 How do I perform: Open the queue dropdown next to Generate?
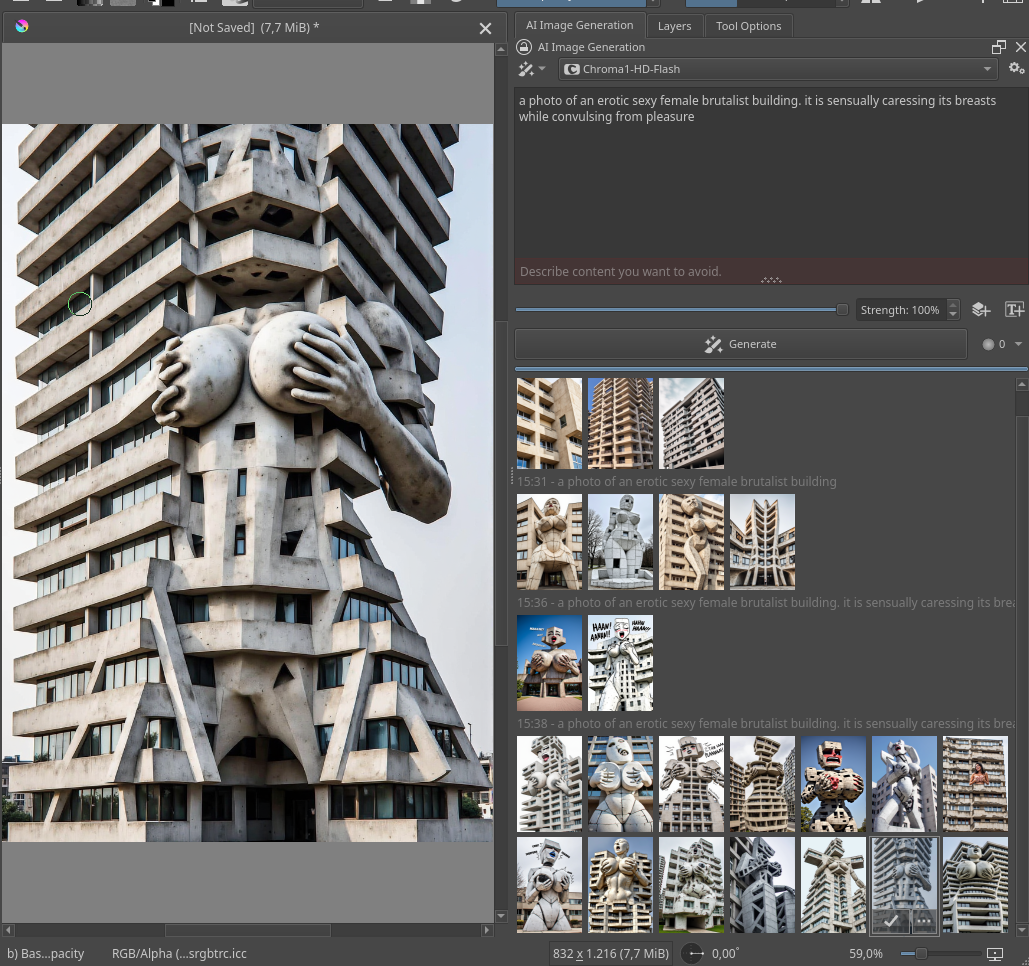coord(1003,344)
